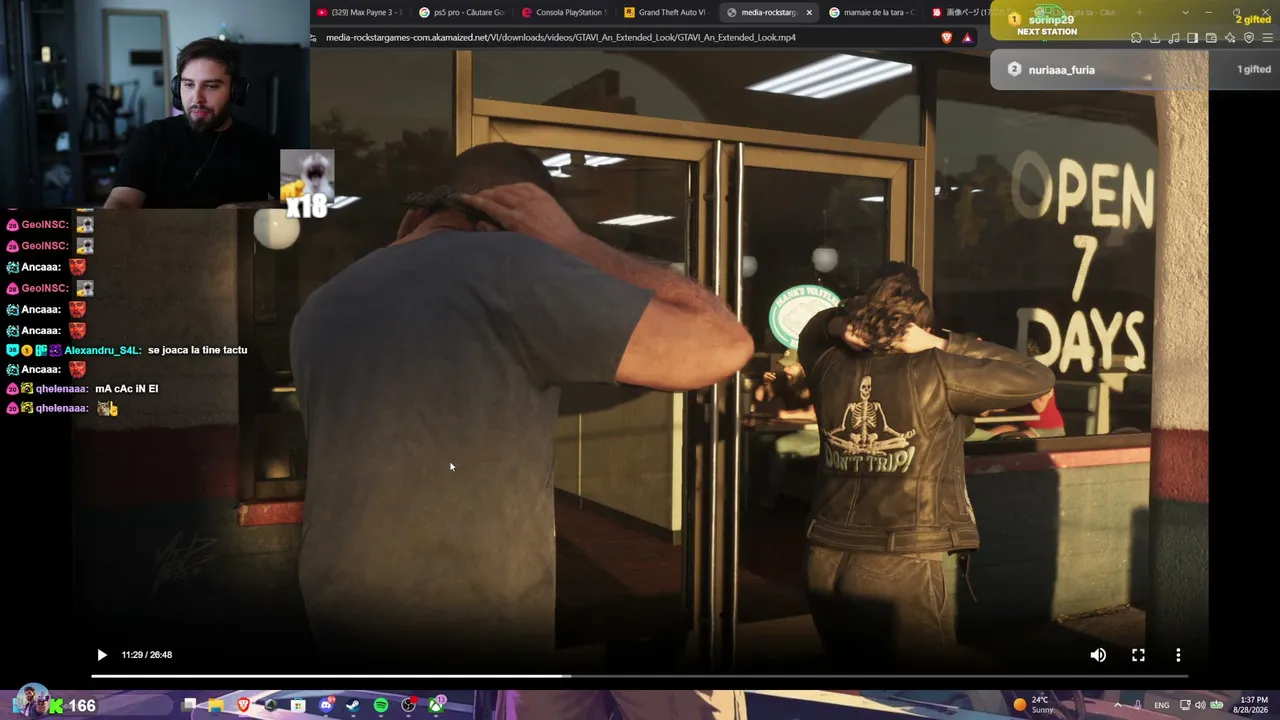
Task: Switch ENG input language indicator
Action: (x=1161, y=705)
